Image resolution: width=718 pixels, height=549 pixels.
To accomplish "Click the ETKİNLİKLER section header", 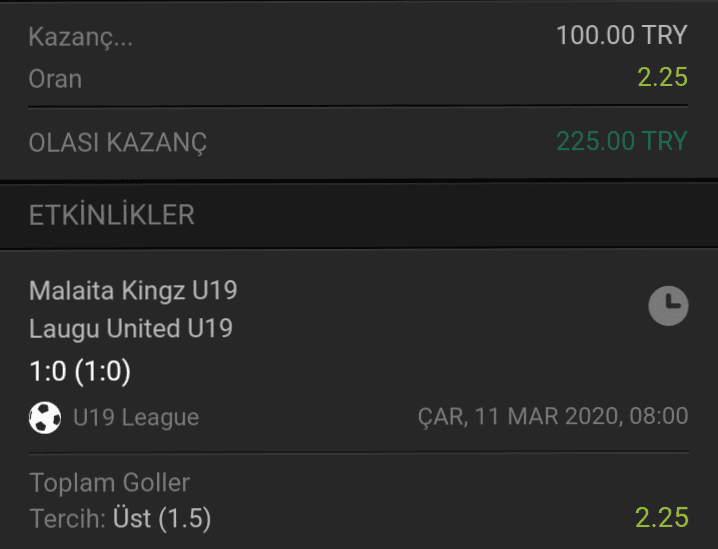I will pos(112,215).
